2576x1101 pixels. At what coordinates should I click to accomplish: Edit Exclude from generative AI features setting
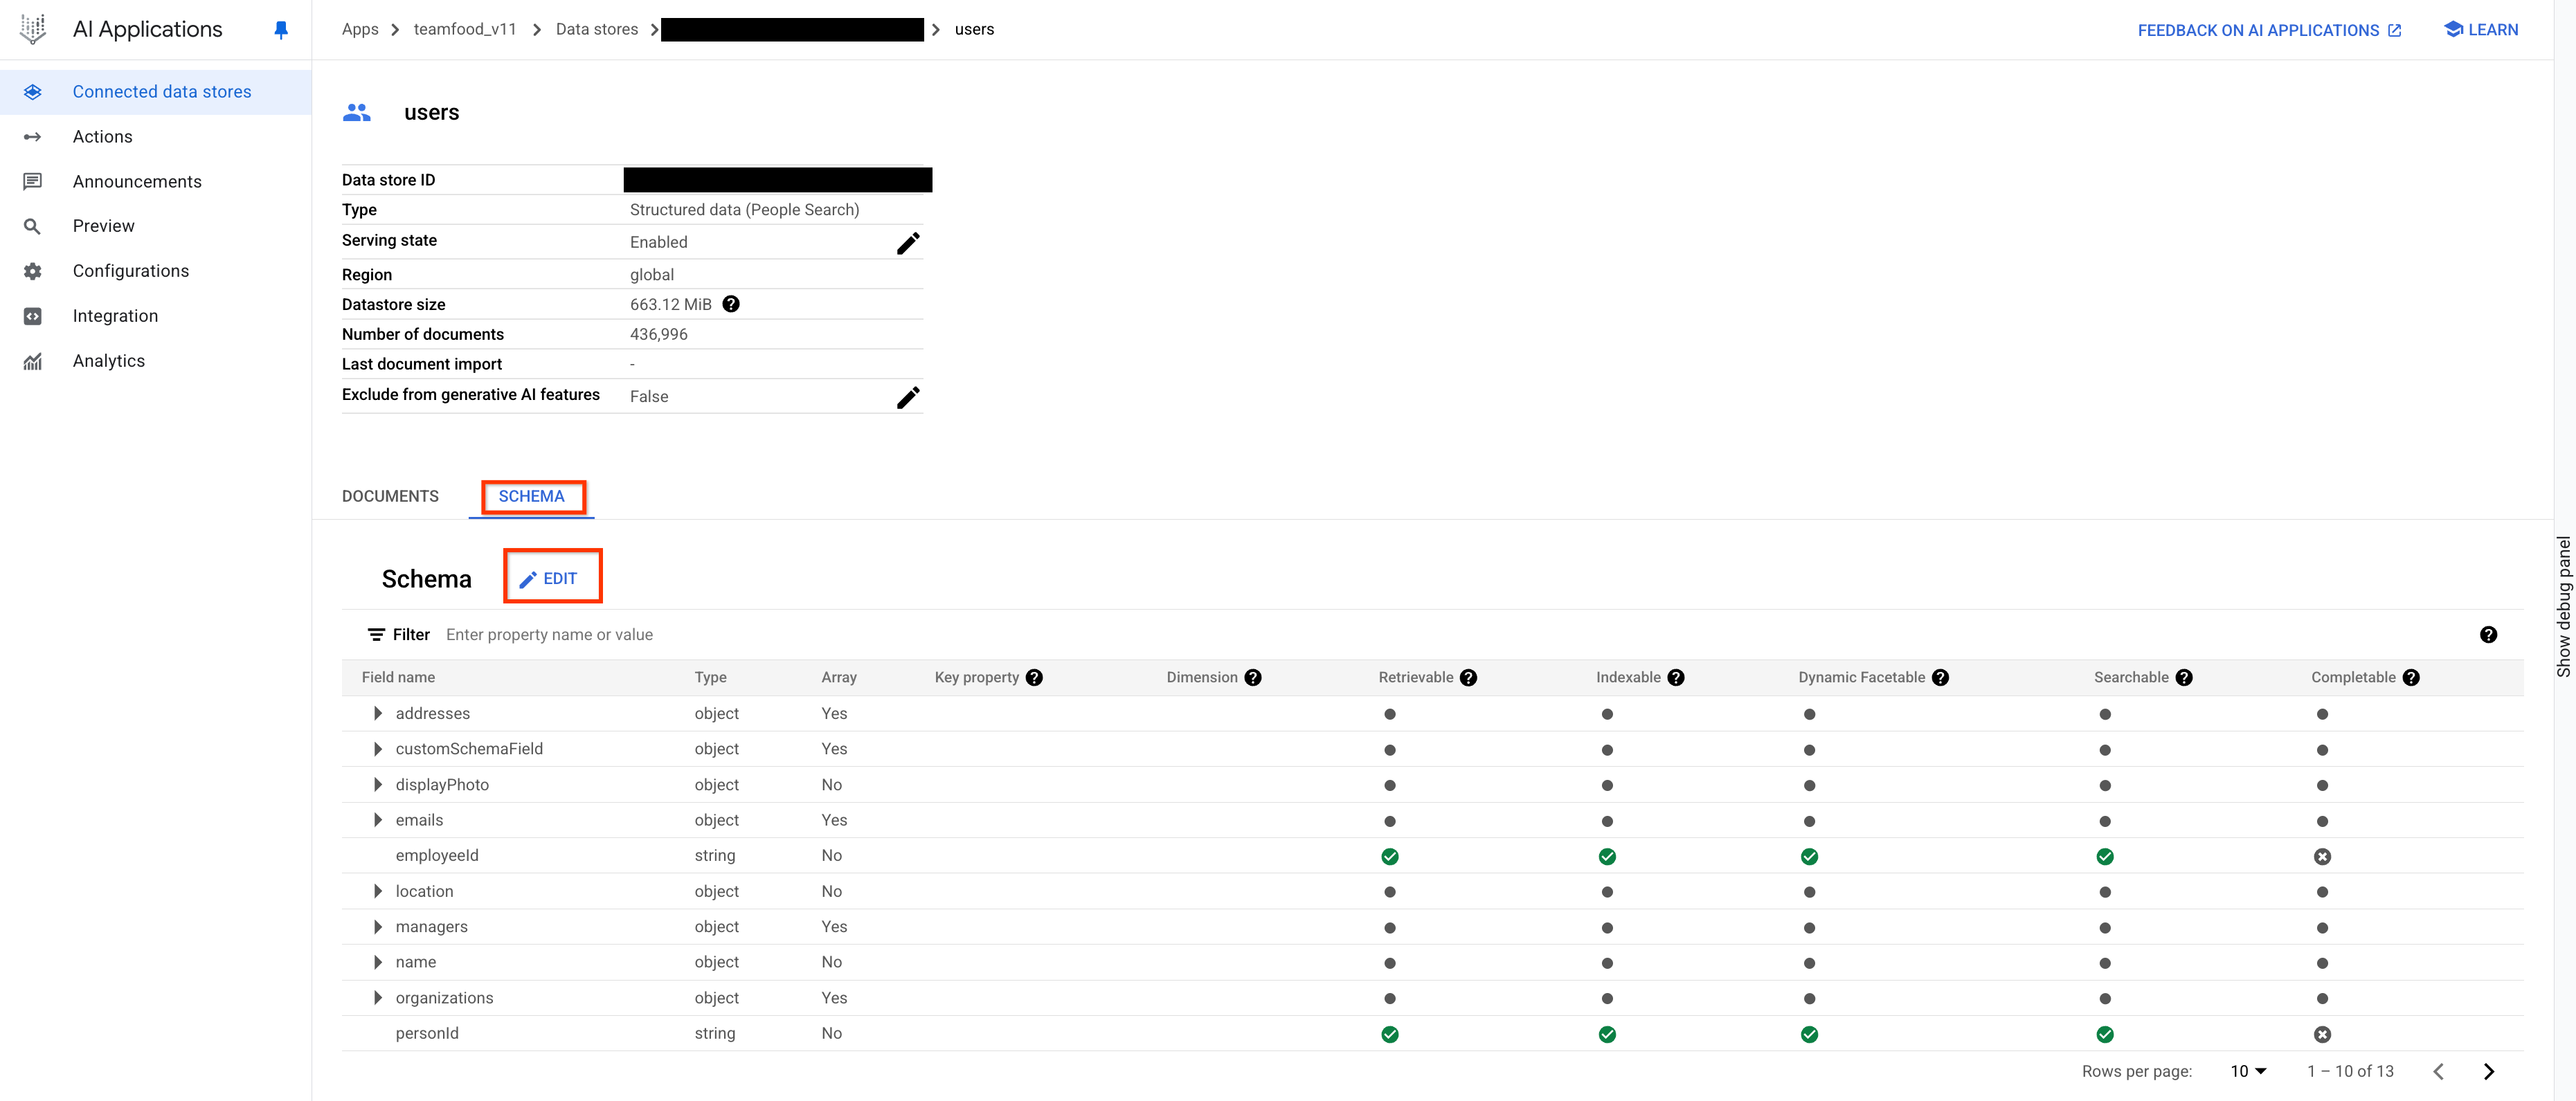pos(908,397)
